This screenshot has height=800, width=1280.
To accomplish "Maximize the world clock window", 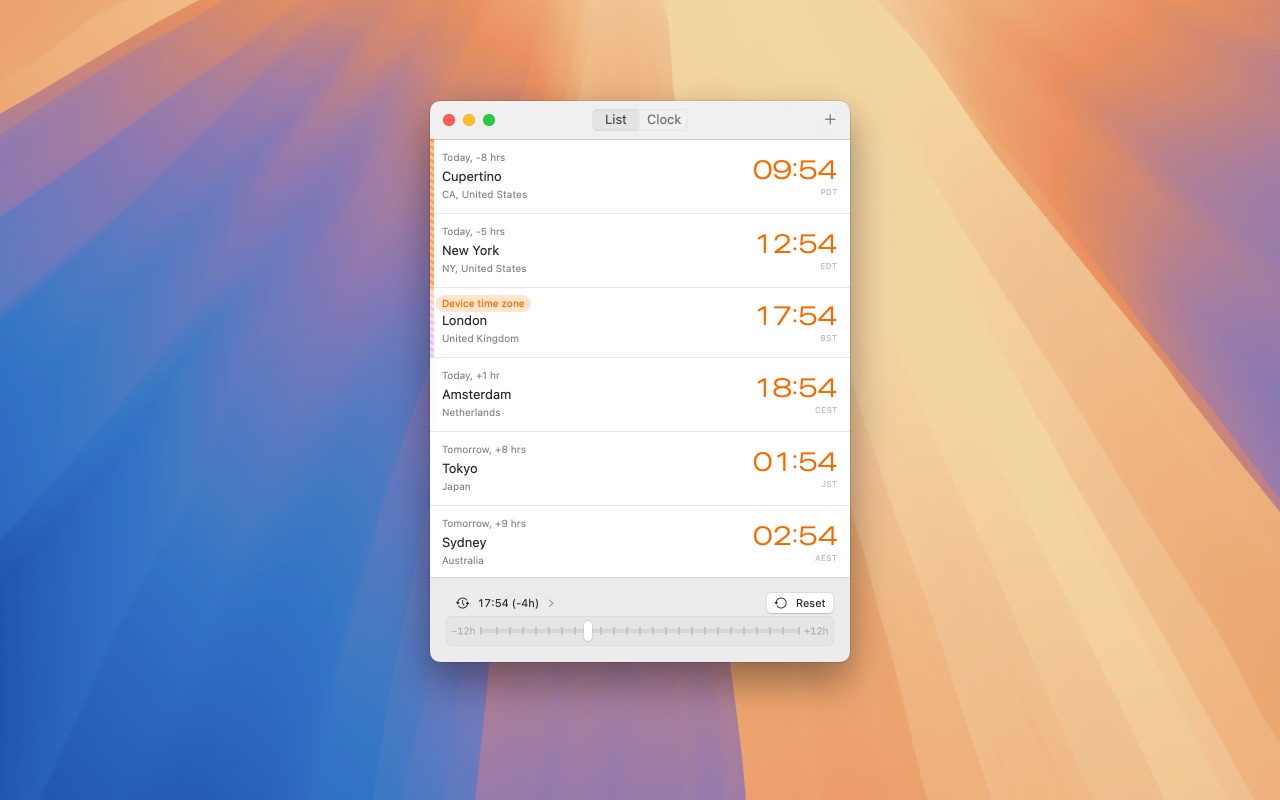I will 489,120.
